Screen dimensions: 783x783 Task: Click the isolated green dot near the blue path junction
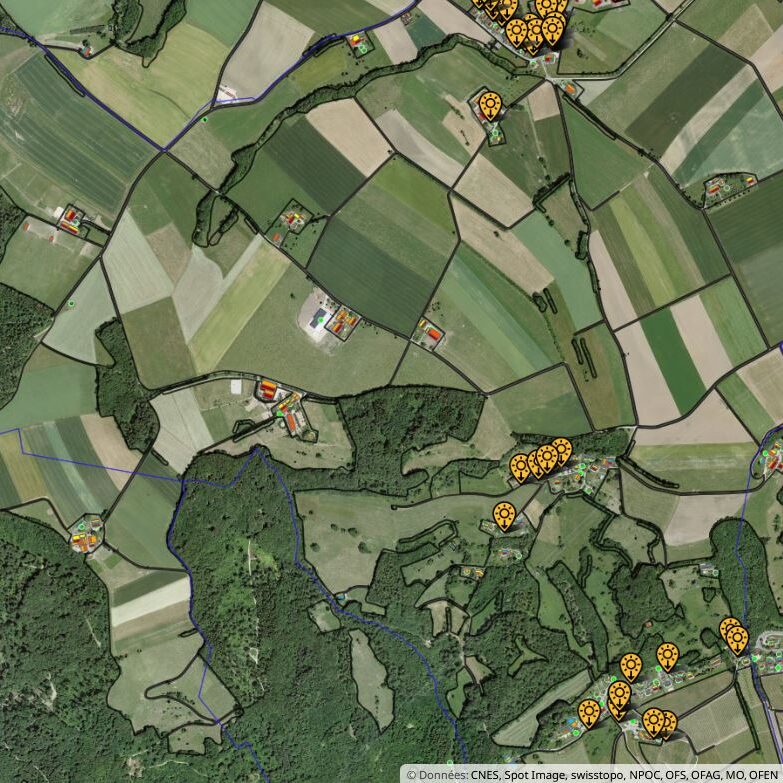204,119
